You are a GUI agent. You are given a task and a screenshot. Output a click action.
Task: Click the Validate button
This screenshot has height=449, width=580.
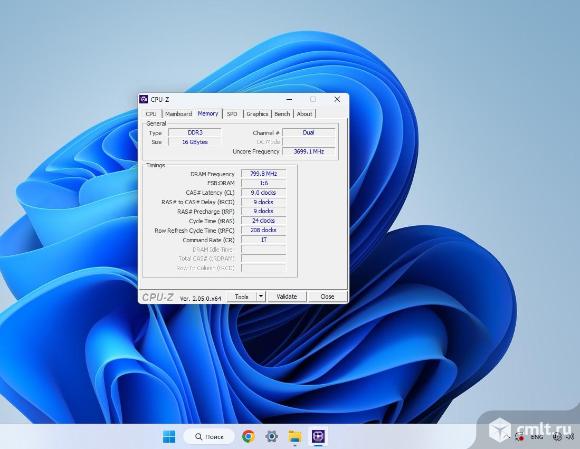(x=287, y=297)
